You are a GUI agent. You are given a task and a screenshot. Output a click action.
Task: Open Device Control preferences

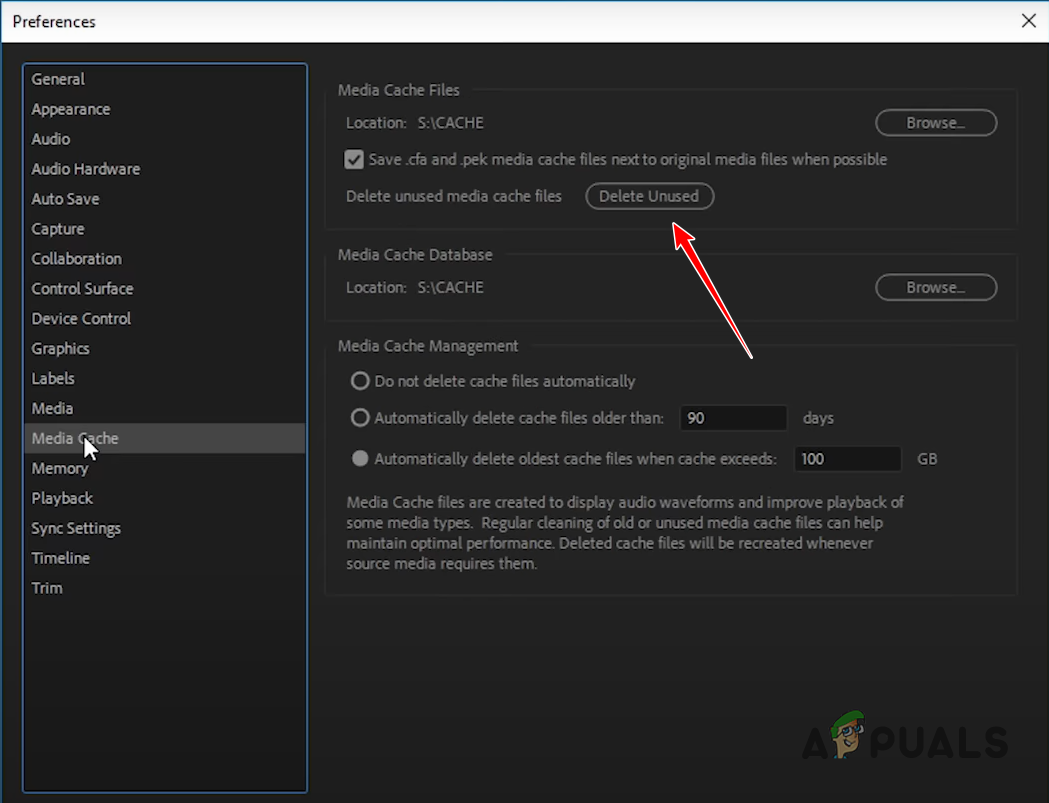click(x=81, y=318)
